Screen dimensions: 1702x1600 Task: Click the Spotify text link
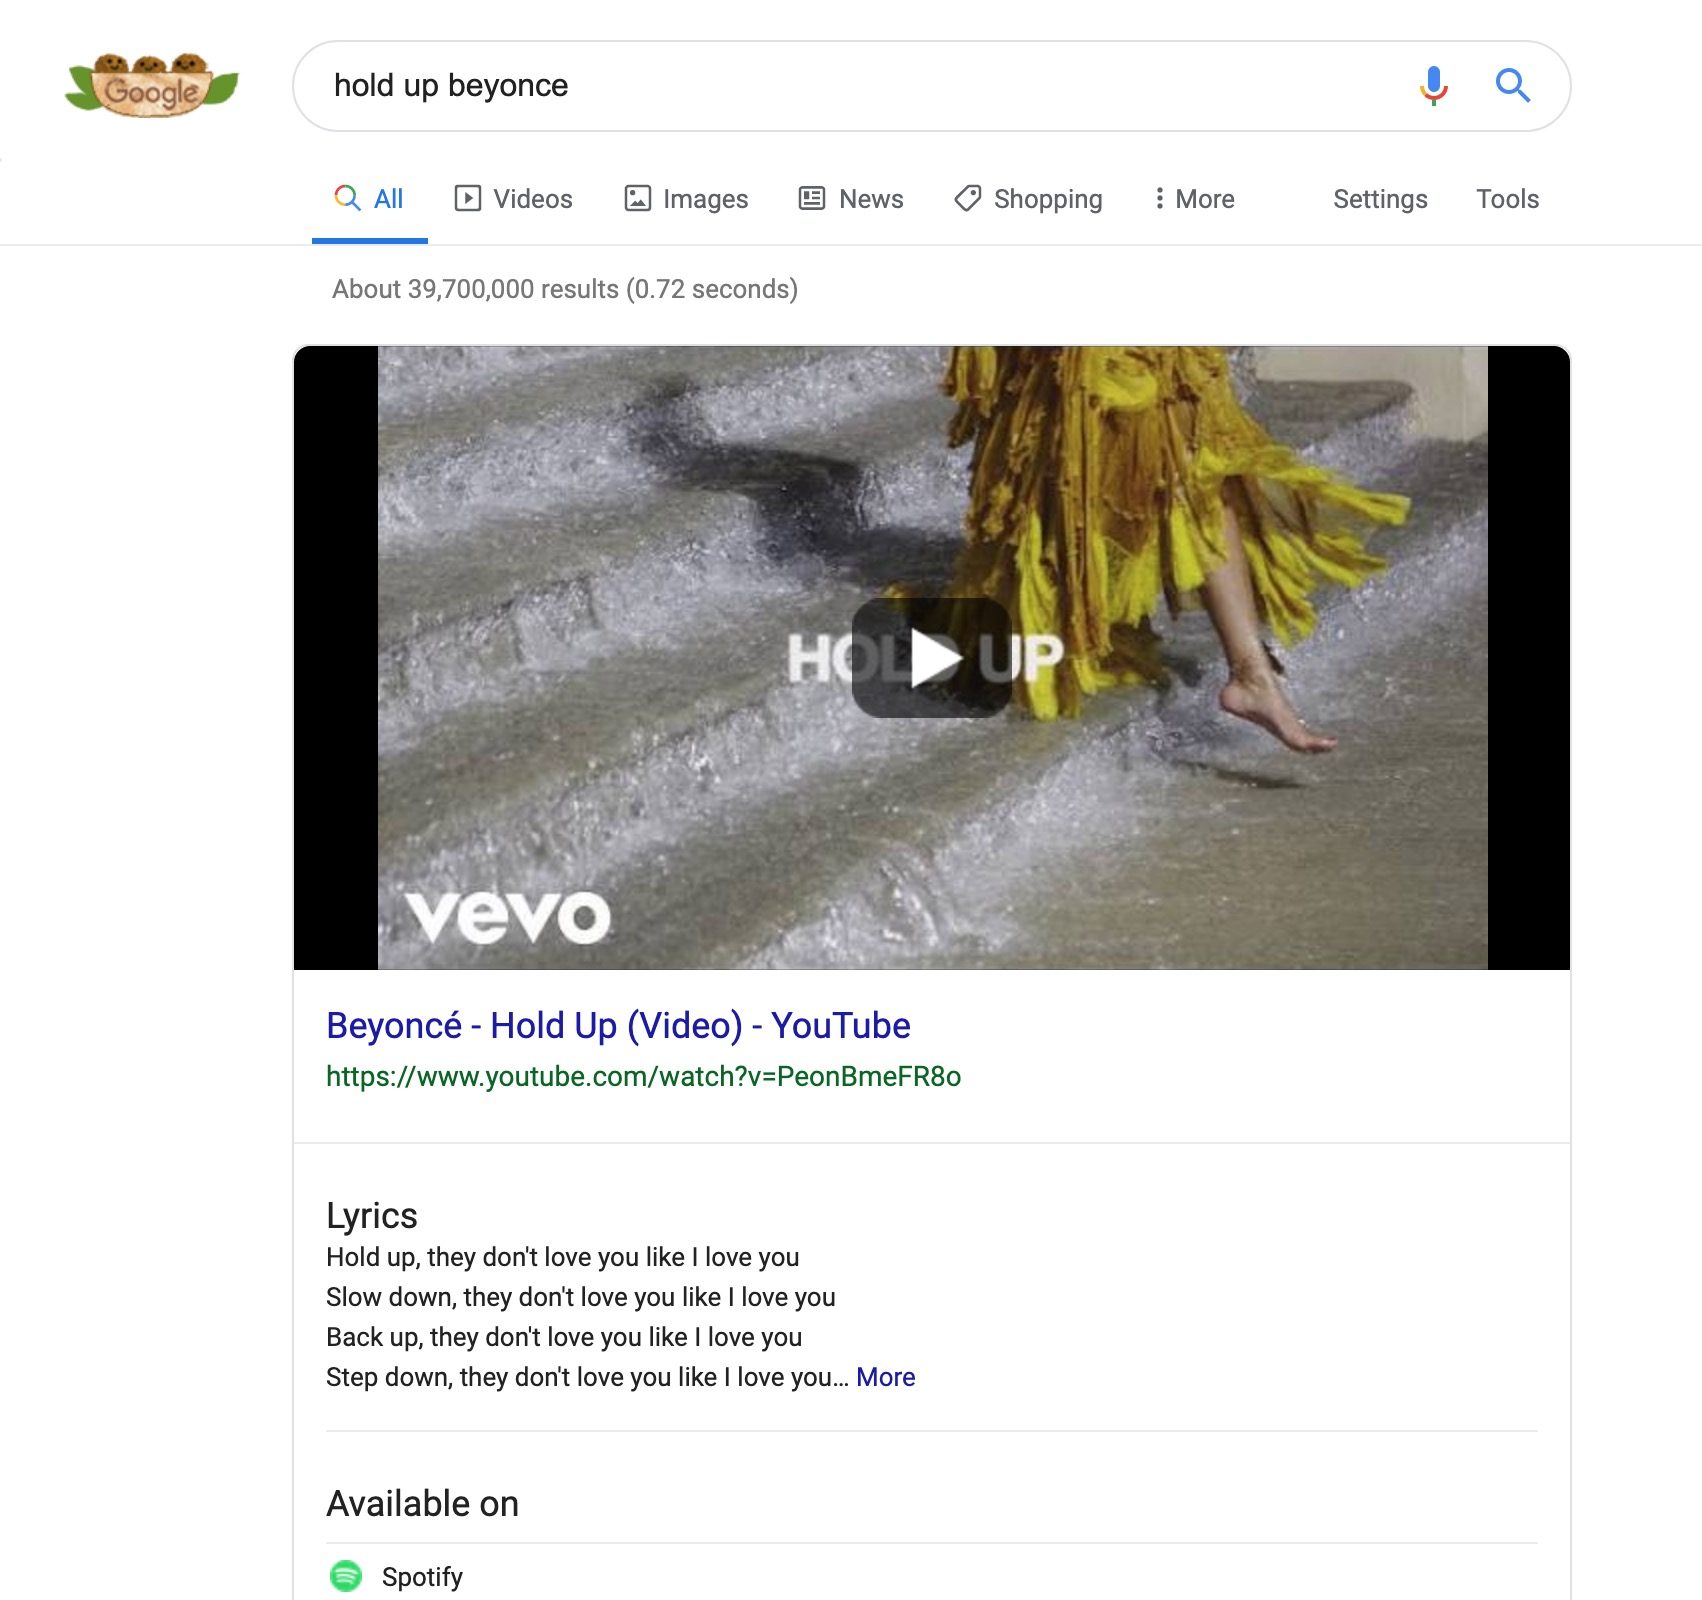pos(422,1576)
